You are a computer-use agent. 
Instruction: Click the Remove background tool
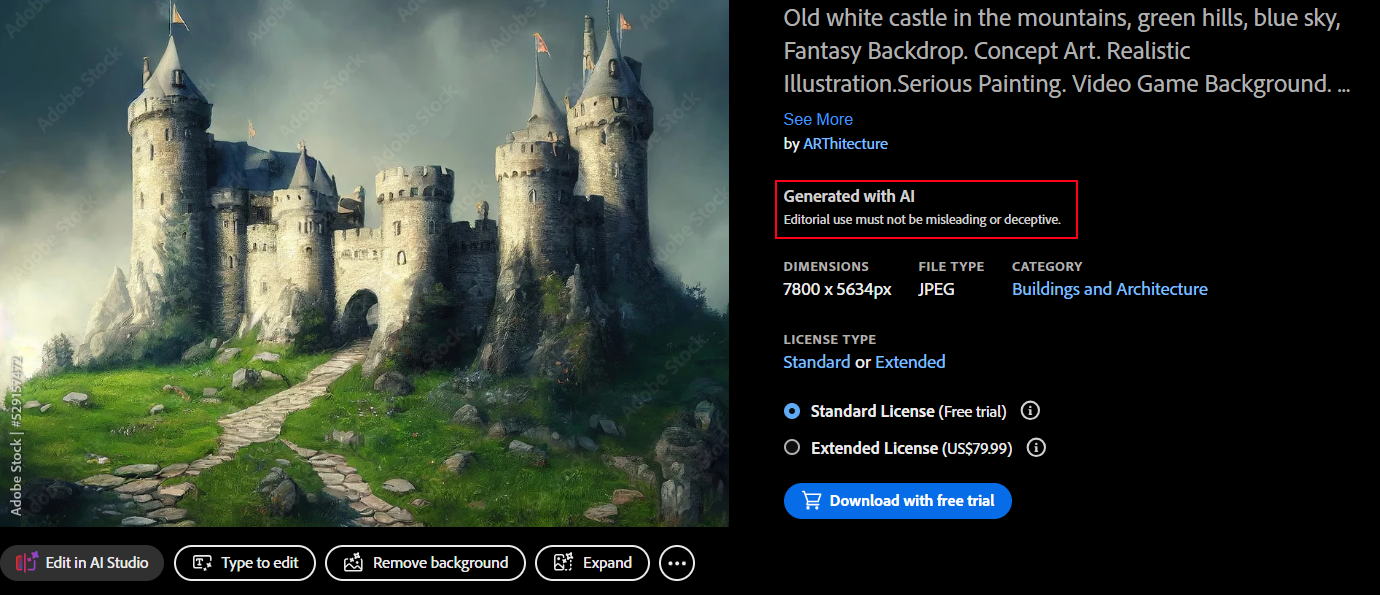click(x=425, y=563)
